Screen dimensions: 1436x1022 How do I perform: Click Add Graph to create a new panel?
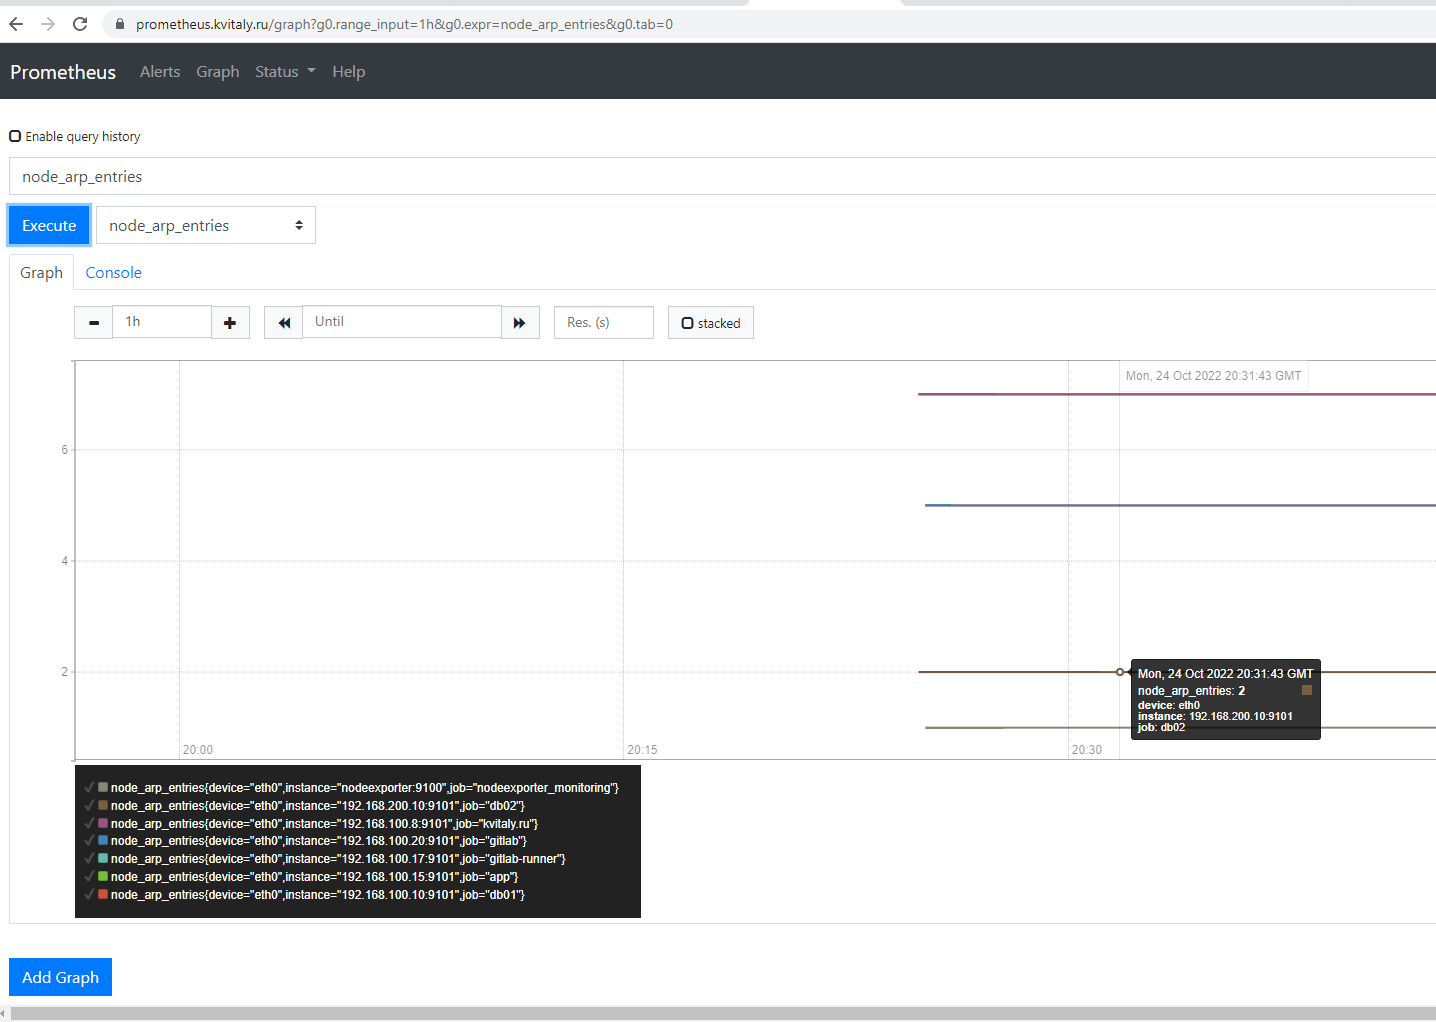coord(60,977)
